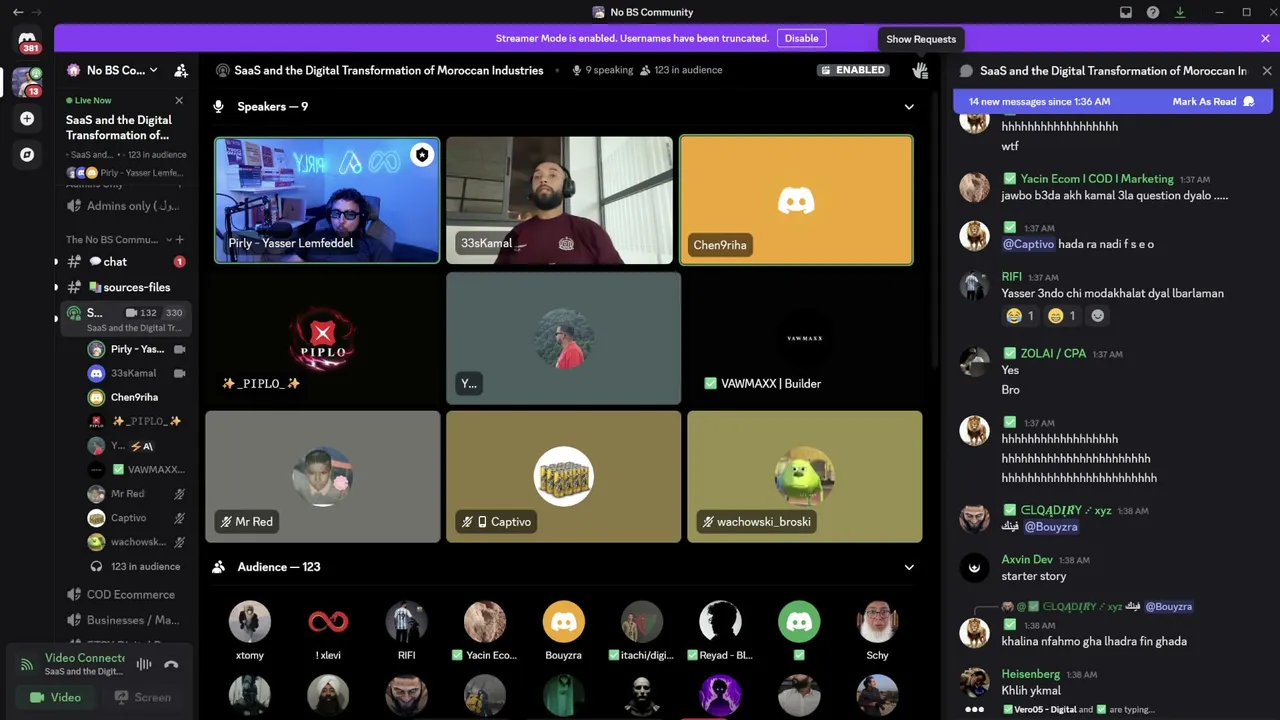The width and height of the screenshot is (1280, 720).
Task: Select Chen9riha in the sidebar speaker list
Action: [x=137, y=397]
